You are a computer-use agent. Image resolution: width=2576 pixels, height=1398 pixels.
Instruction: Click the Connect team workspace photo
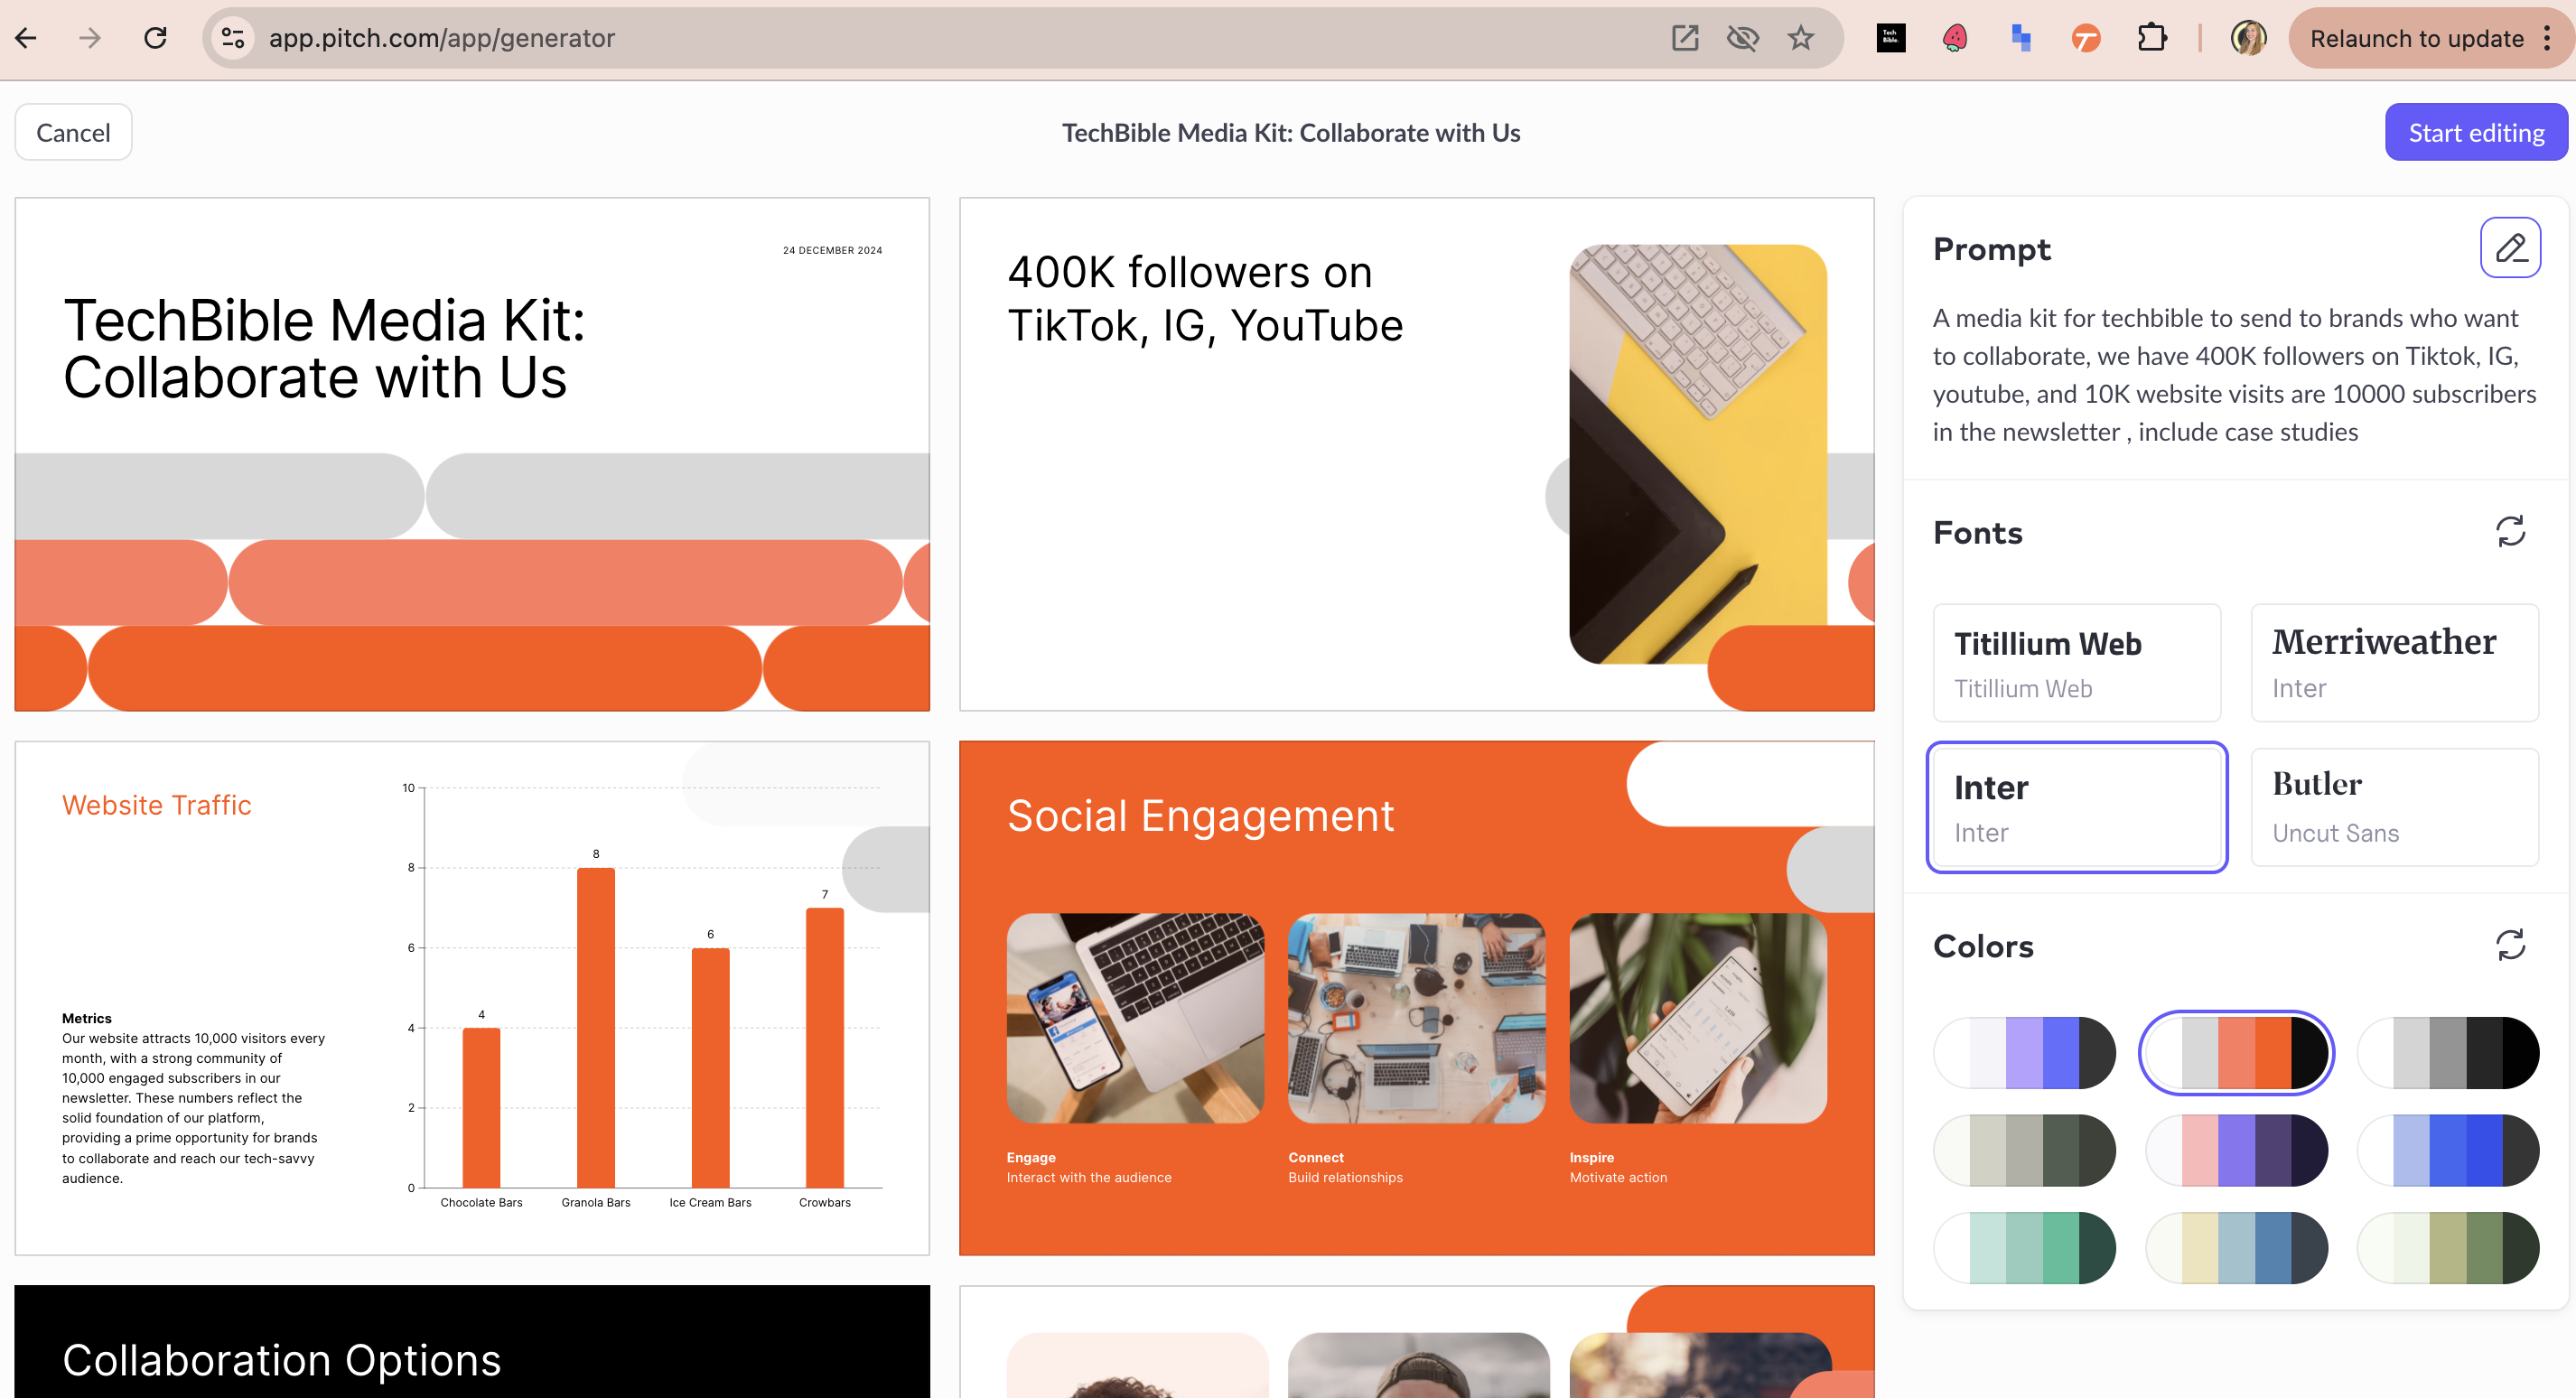[x=1417, y=1018]
